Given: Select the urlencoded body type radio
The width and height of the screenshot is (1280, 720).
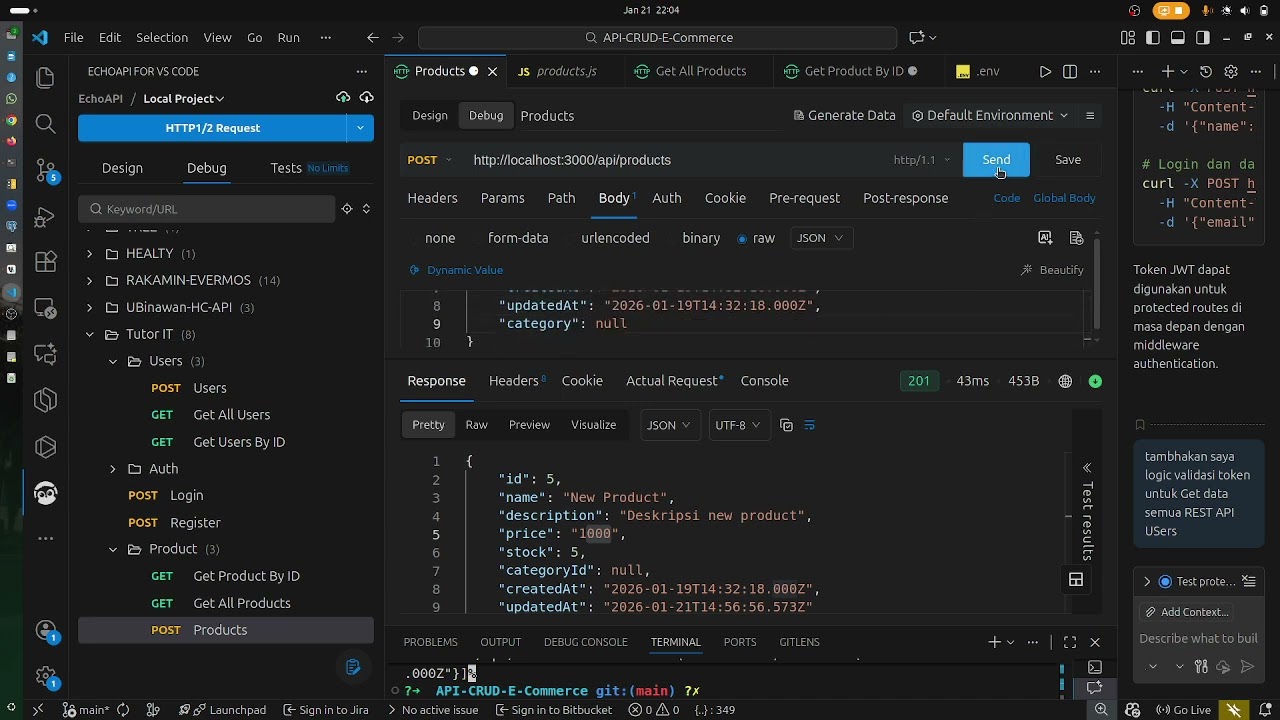Looking at the screenshot, I should coord(608,238).
